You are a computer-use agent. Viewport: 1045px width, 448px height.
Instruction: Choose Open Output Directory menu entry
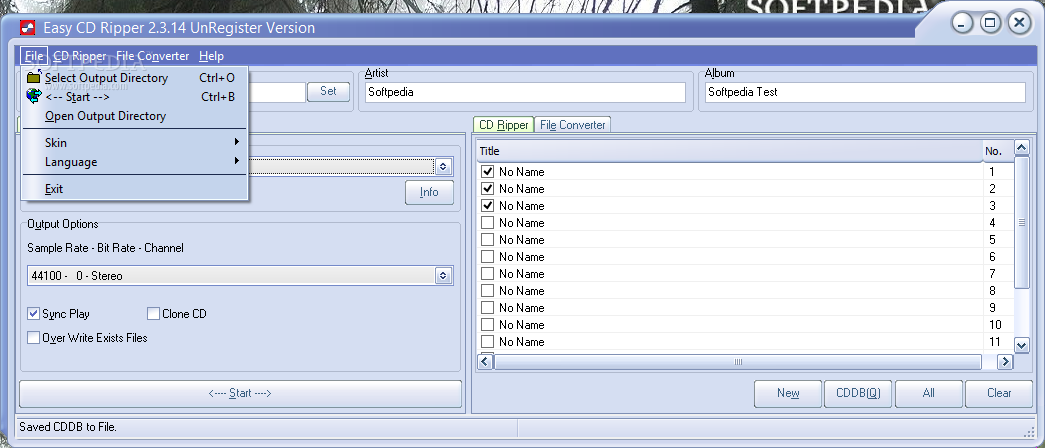coord(135,116)
